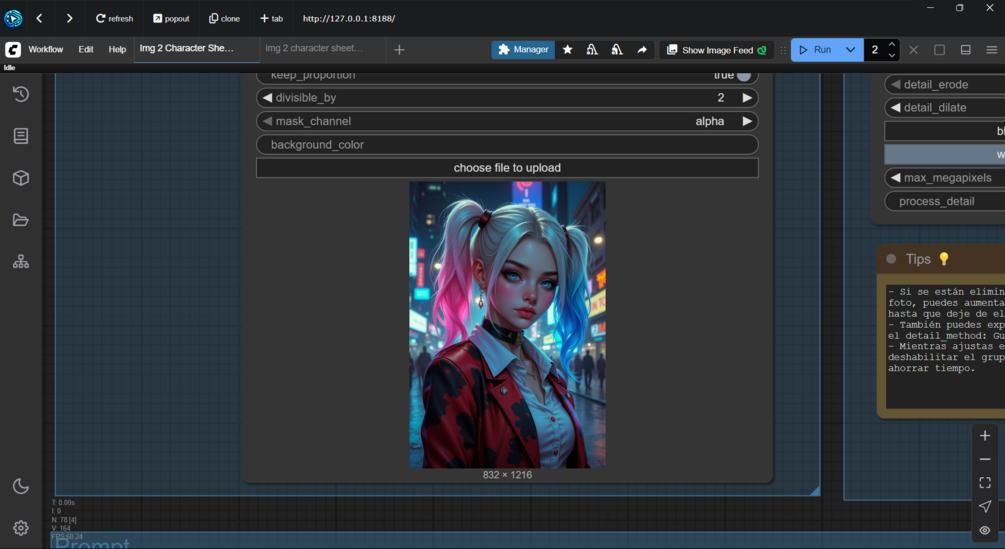Click choose file to upload
Viewport: 1005px width, 549px height.
tap(507, 168)
